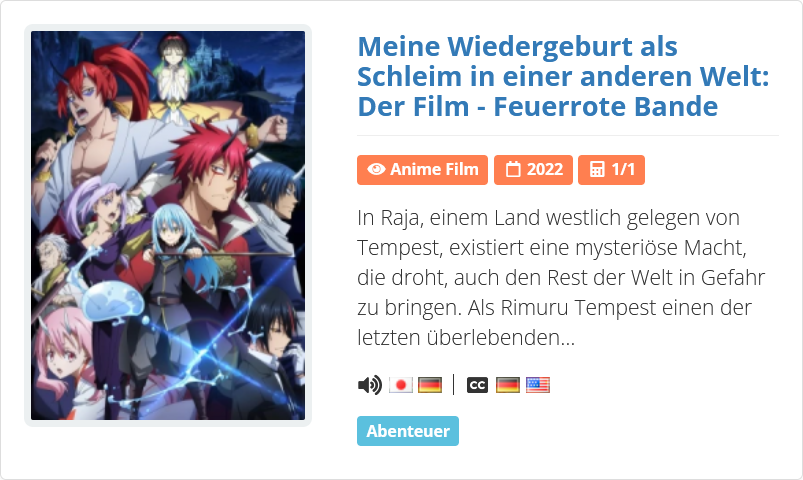The height and width of the screenshot is (480, 803).
Task: Click the truncated text ending letzten überlebenden…
Action: (466, 338)
